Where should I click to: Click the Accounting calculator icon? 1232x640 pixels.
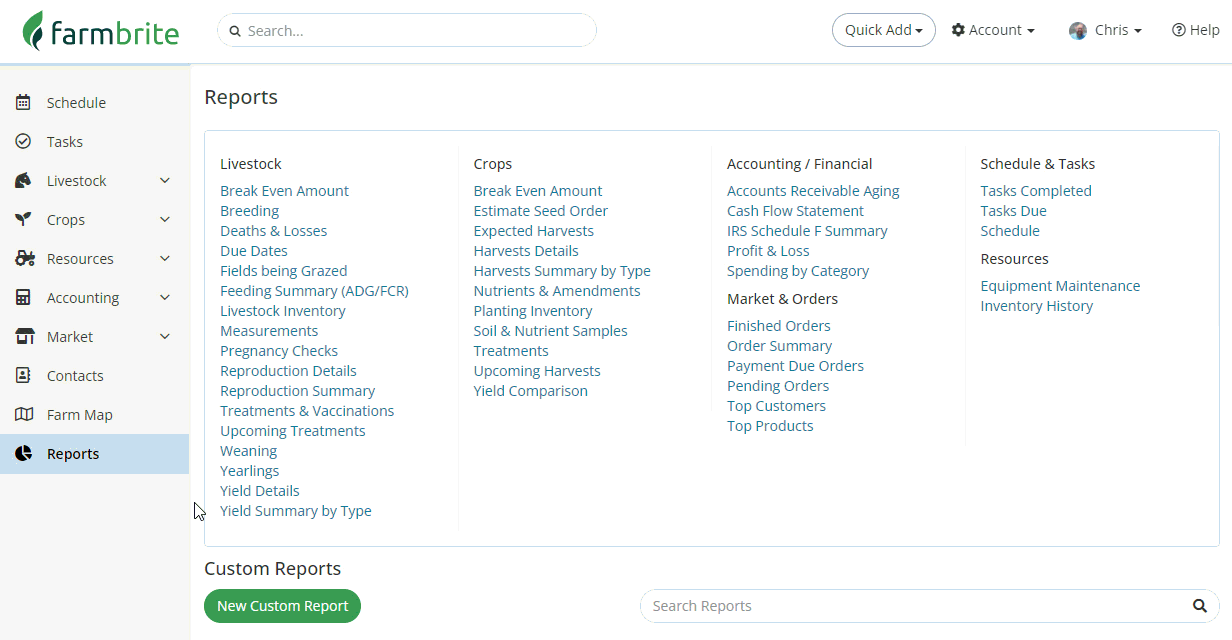pos(24,297)
